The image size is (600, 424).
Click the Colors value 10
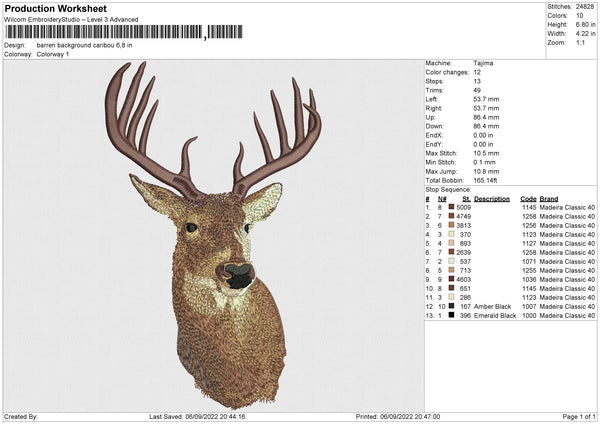[x=579, y=16]
